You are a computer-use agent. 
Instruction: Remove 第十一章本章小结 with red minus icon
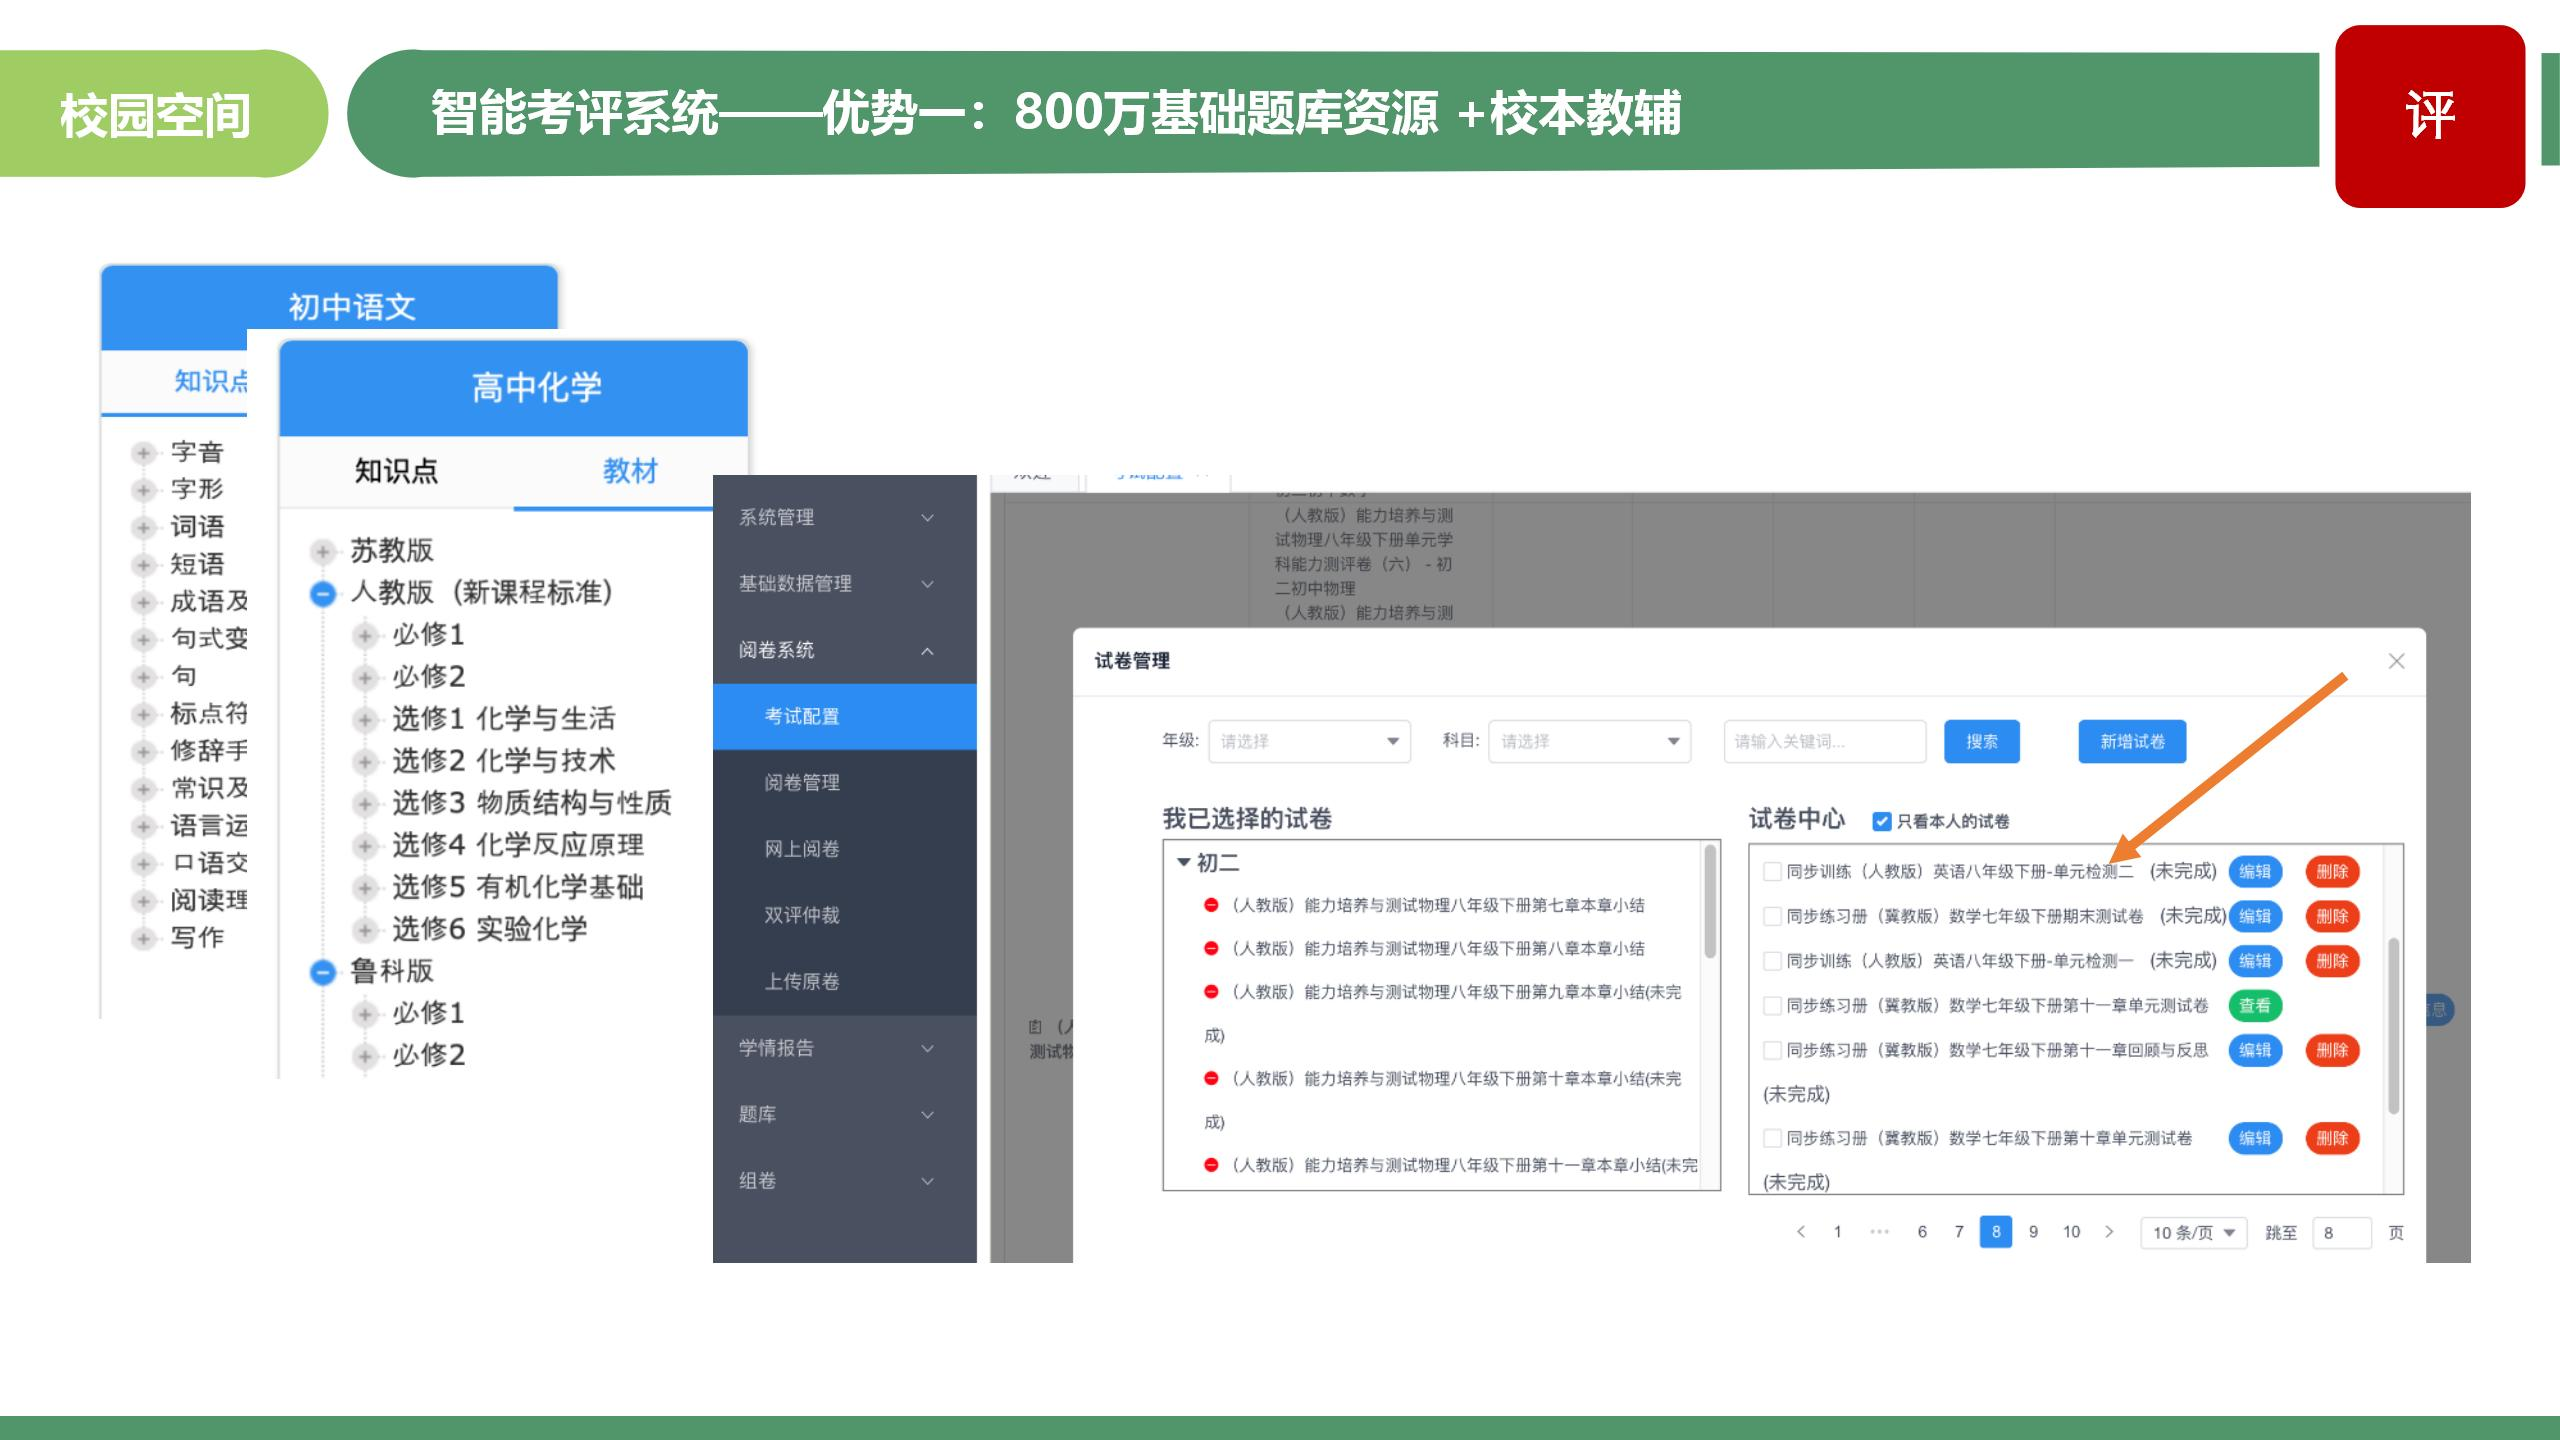tap(1211, 1165)
